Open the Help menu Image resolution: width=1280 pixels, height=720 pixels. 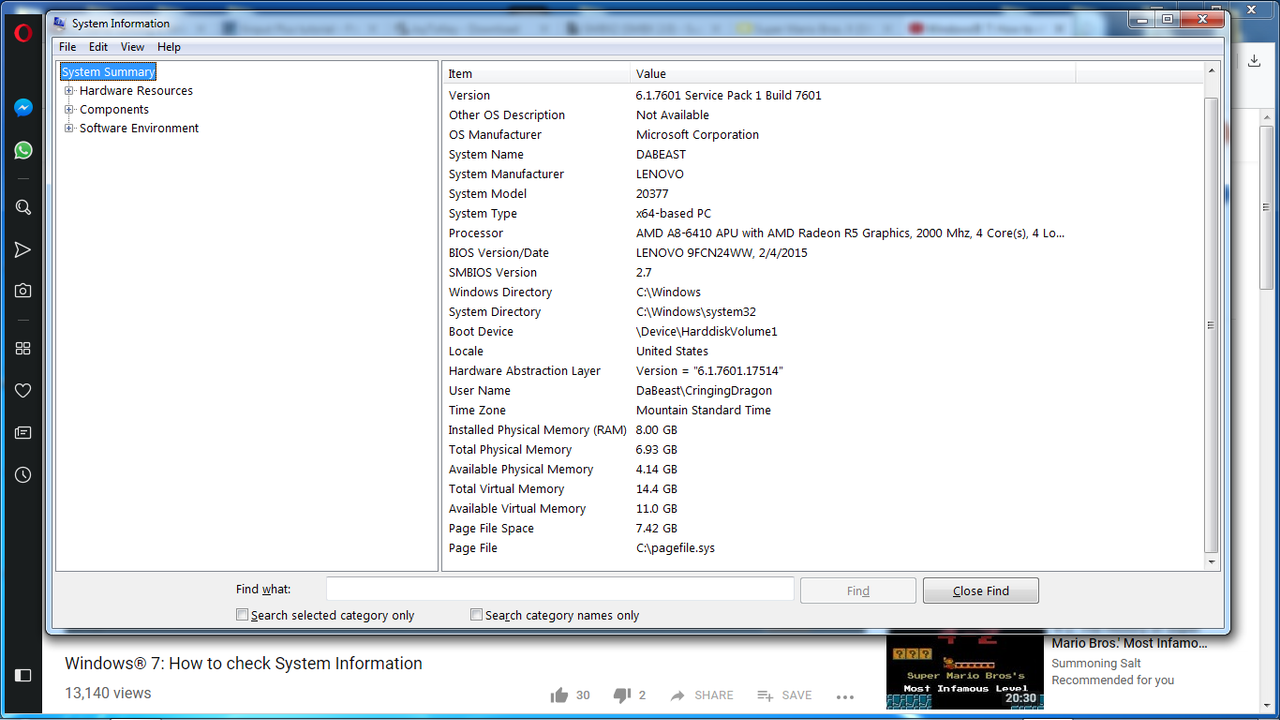pos(169,47)
